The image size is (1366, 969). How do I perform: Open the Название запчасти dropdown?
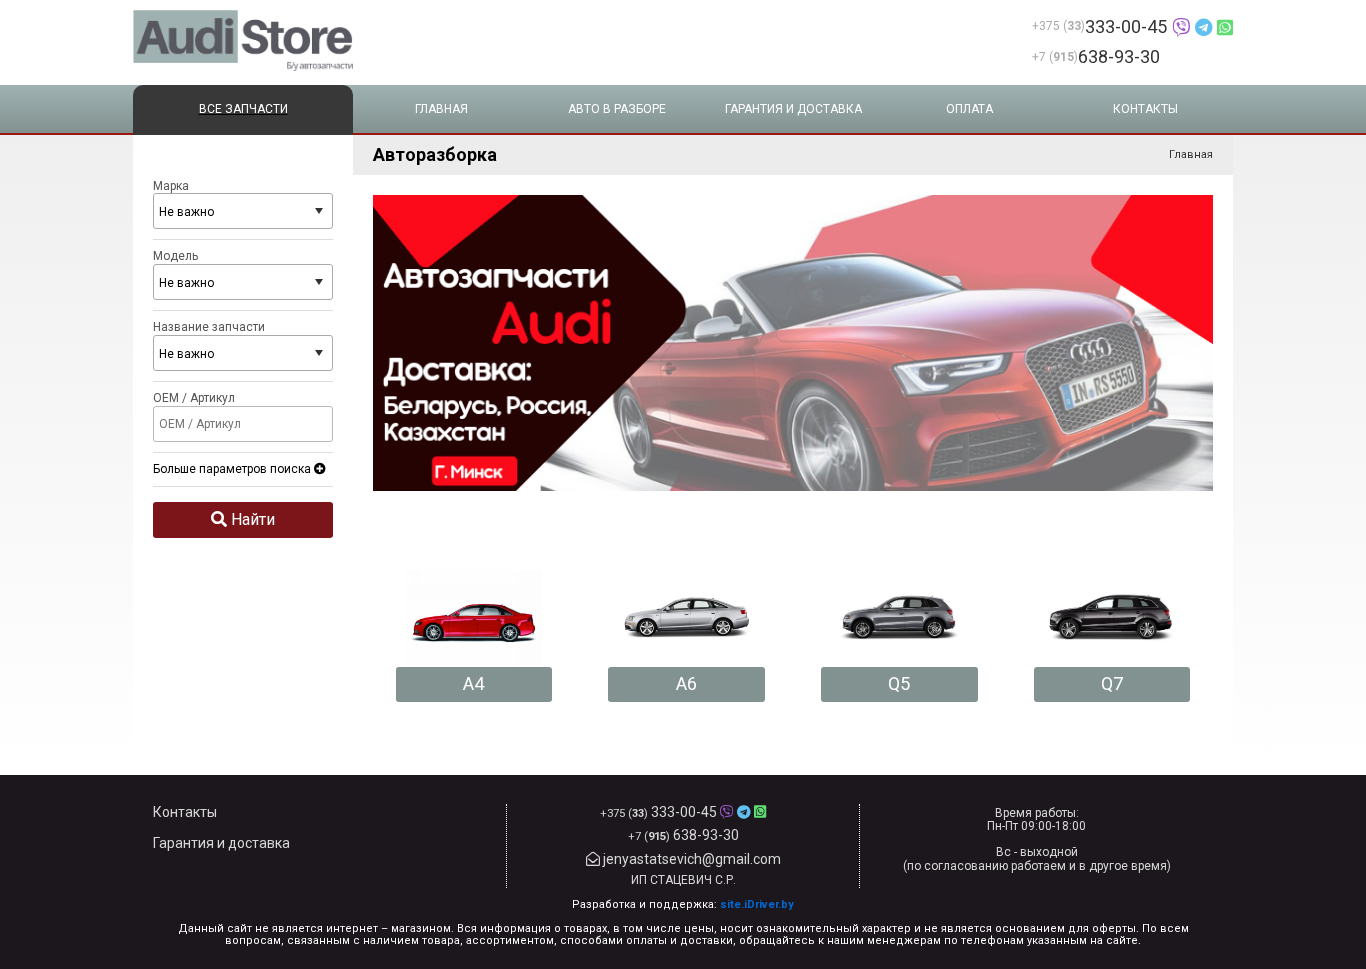click(243, 353)
